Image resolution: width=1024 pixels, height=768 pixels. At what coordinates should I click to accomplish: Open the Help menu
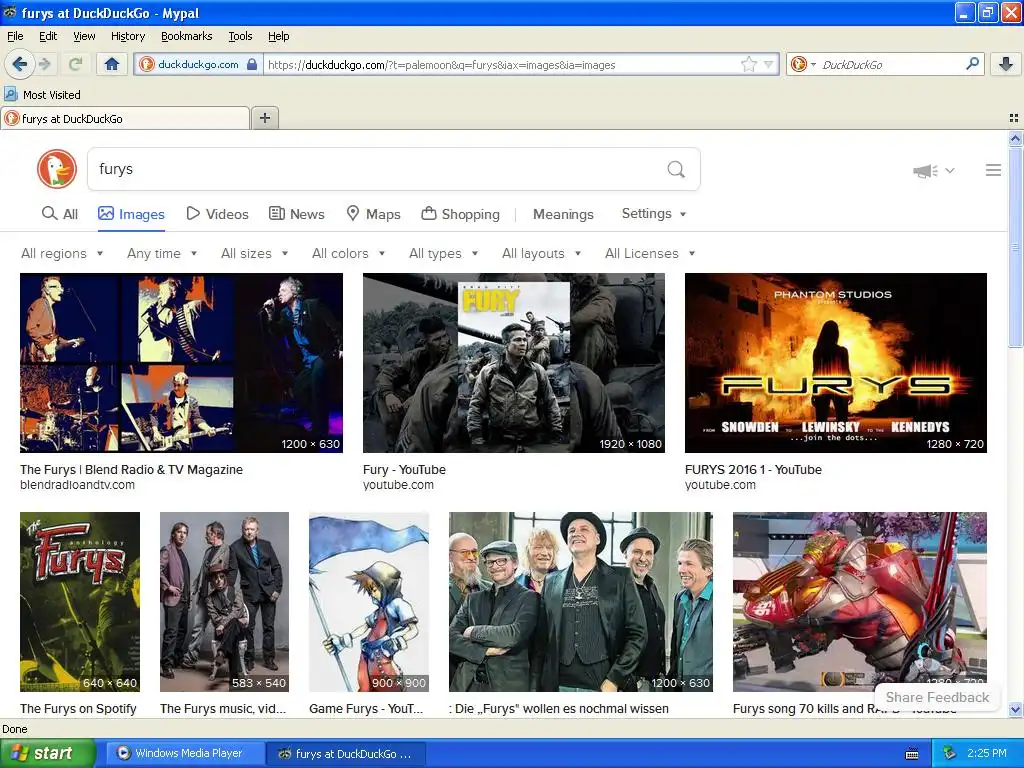(x=278, y=36)
